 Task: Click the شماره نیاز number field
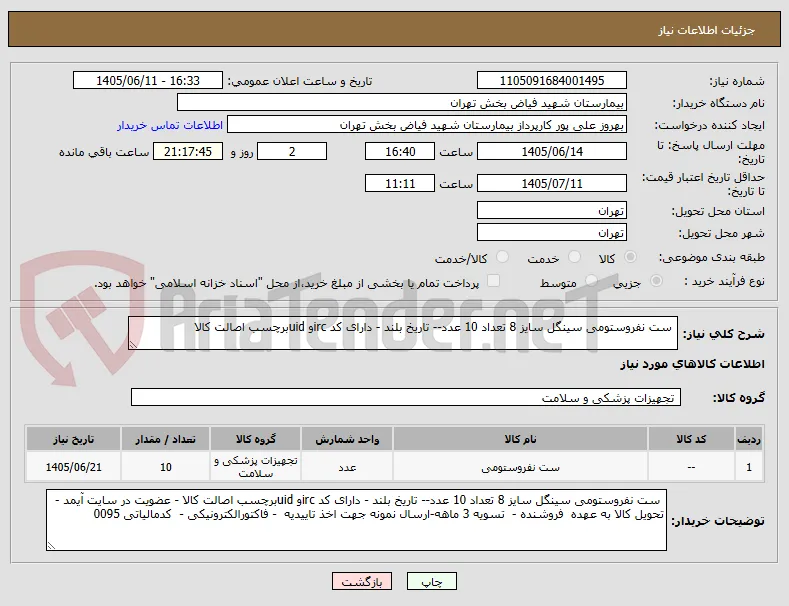[552, 81]
